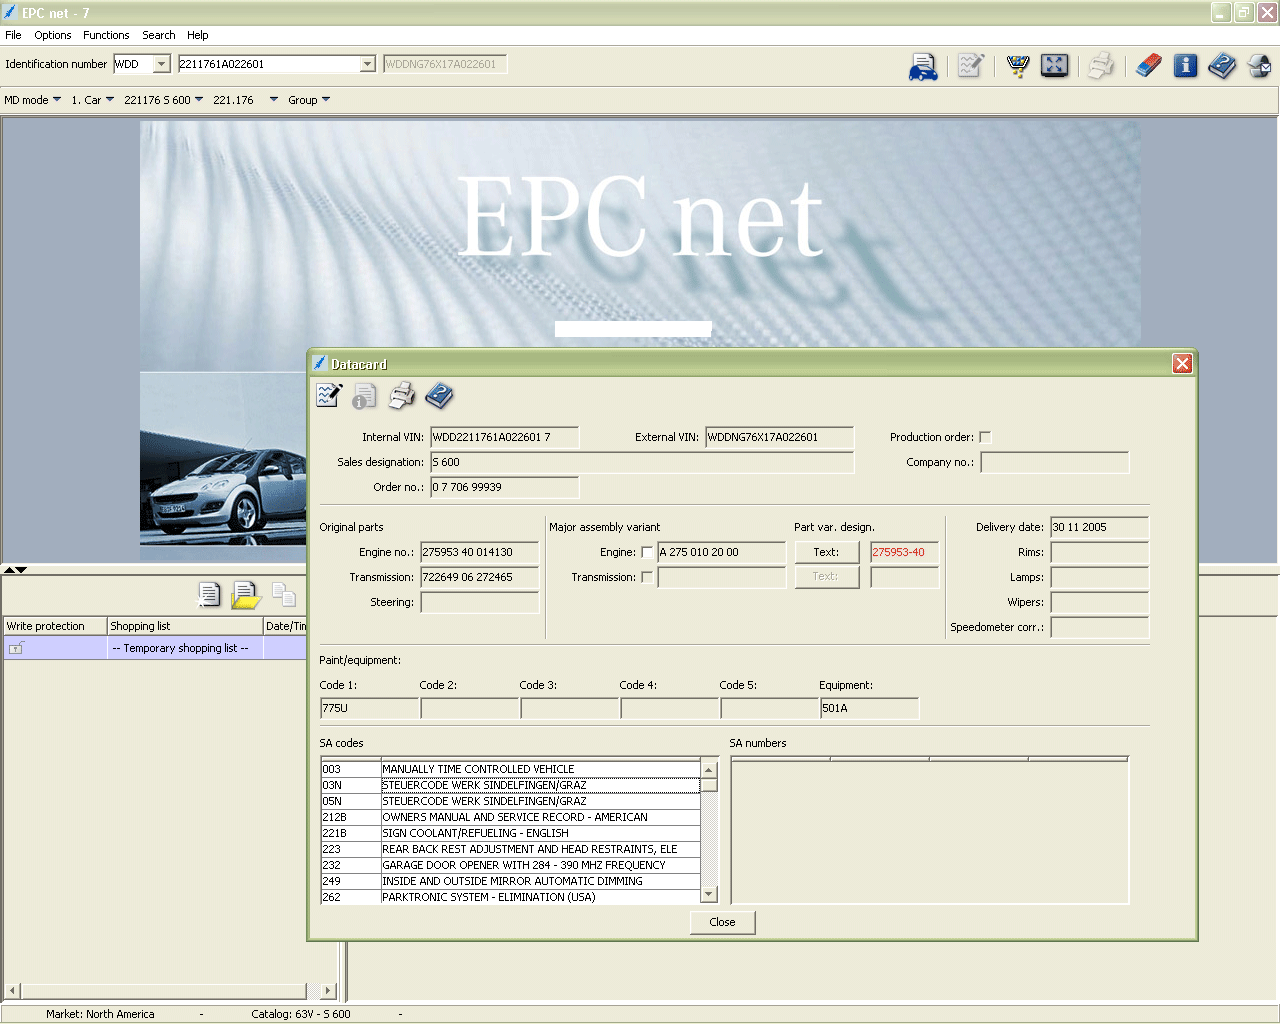Viewport: 1280px width, 1024px height.
Task: Toggle the Transmission major assembly checkbox
Action: pos(647,577)
